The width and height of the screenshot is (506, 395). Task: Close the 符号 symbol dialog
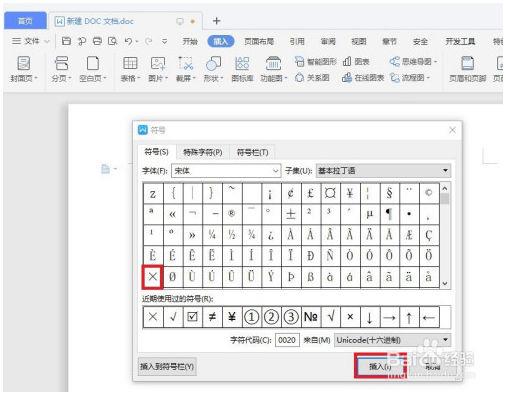pos(452,130)
